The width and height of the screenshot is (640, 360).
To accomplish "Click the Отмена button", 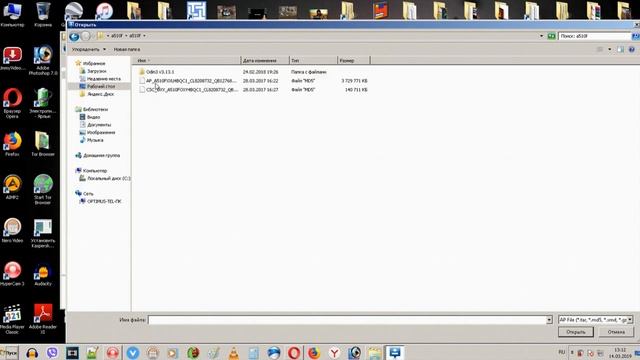I will click(x=616, y=332).
